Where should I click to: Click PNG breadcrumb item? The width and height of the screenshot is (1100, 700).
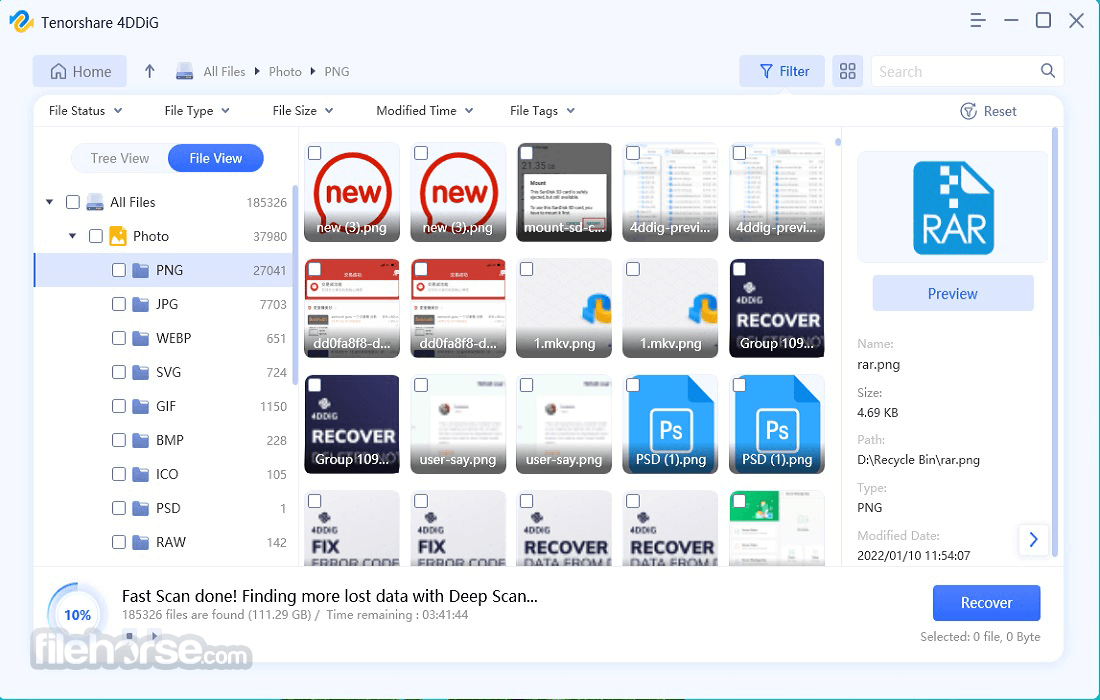(337, 72)
